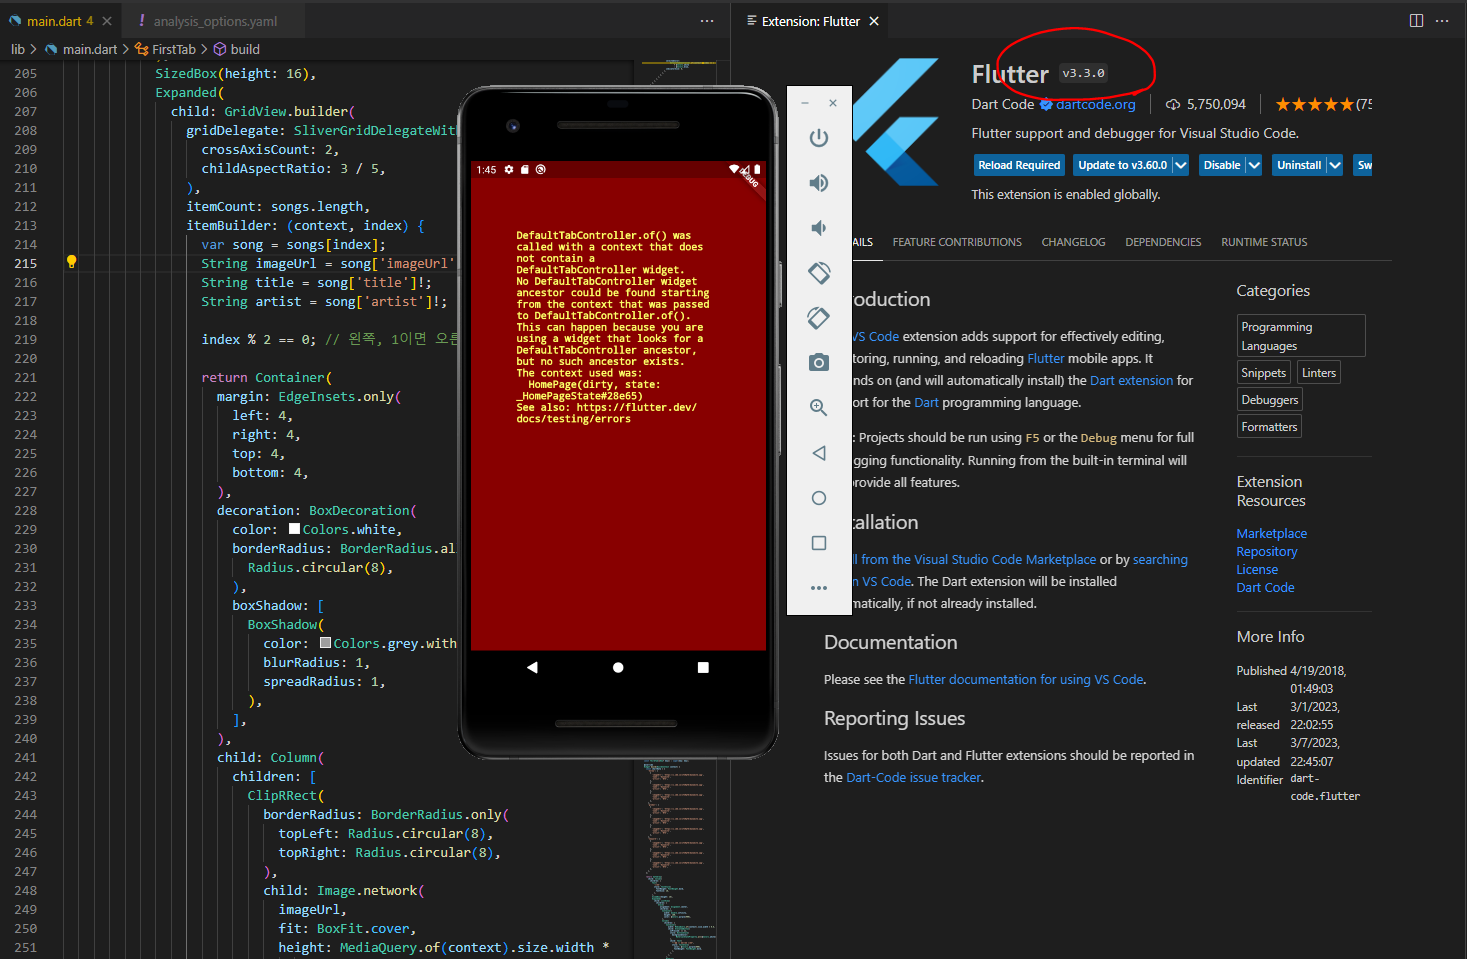Open extended controls via the emulator's three-dot icon
Image resolution: width=1467 pixels, height=959 pixels.
coord(819,588)
